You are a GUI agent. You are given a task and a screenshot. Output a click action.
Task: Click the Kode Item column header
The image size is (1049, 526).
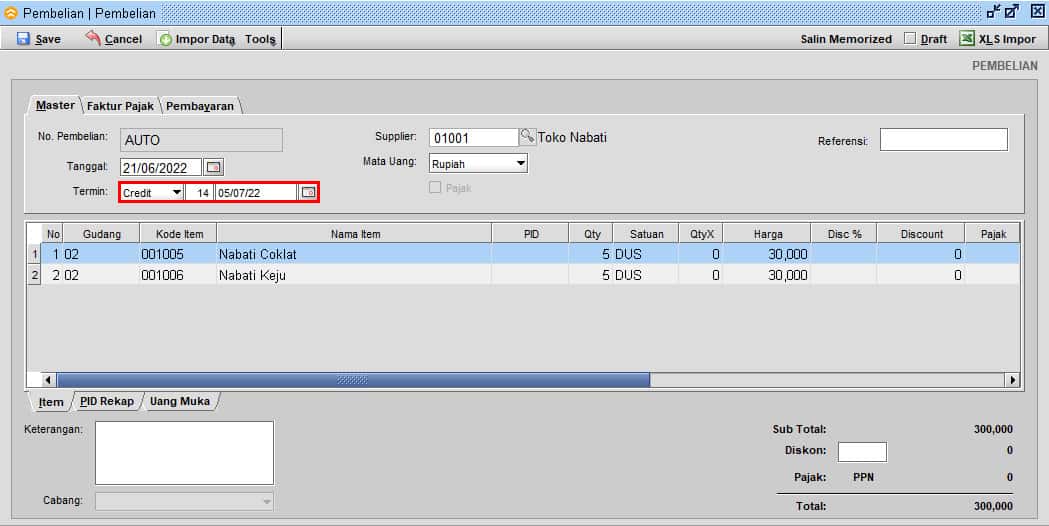pyautogui.click(x=179, y=234)
